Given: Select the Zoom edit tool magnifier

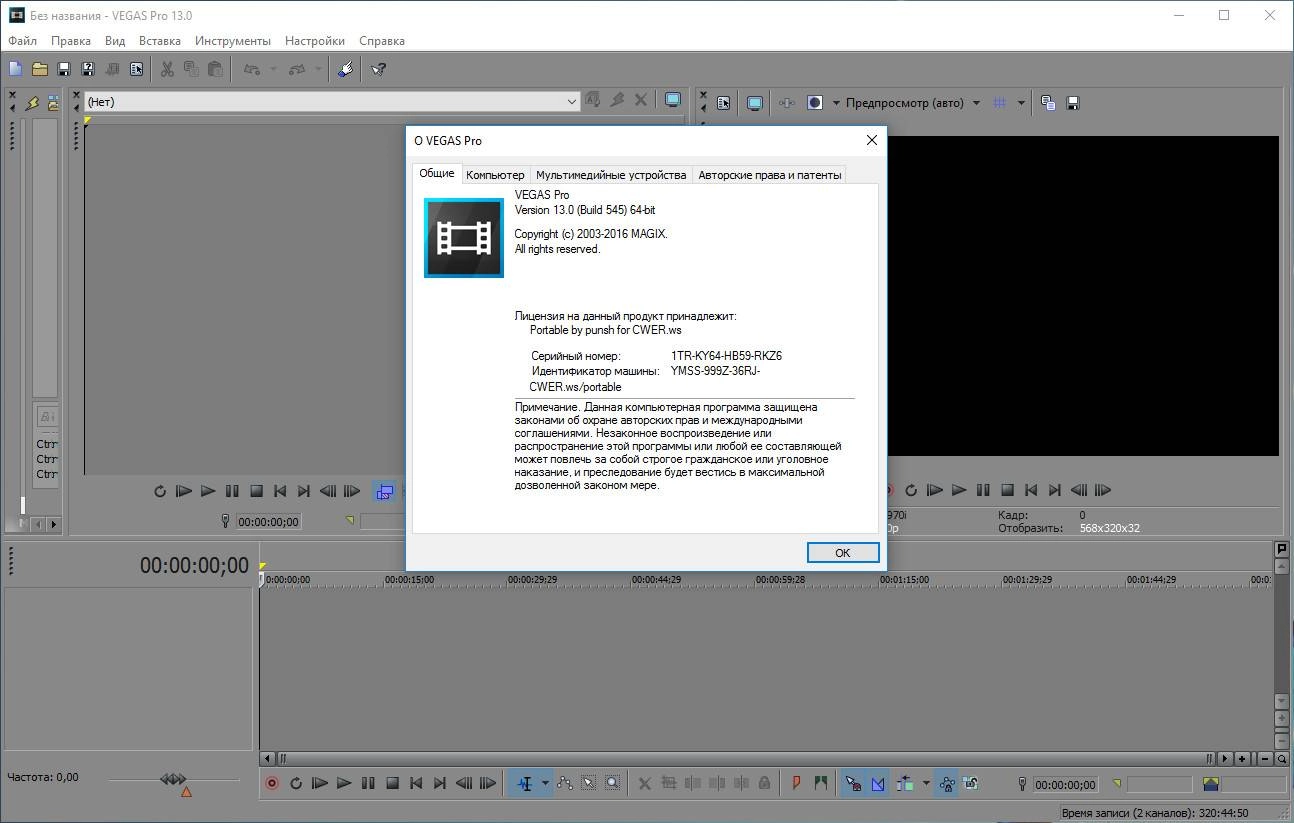Looking at the screenshot, I should coord(613,784).
